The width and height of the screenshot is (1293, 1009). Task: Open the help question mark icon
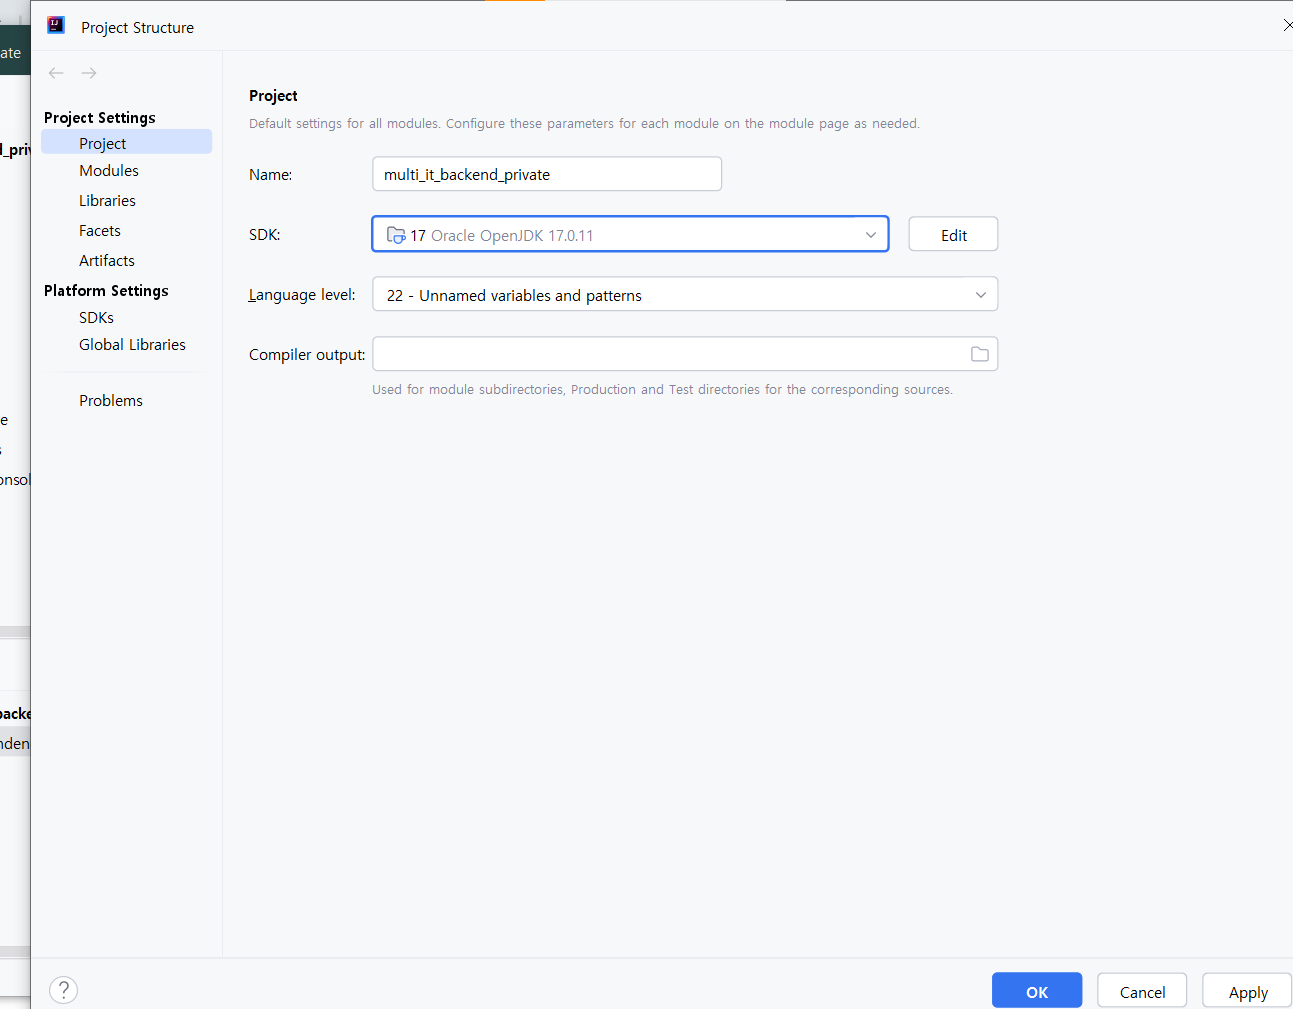pos(63,990)
